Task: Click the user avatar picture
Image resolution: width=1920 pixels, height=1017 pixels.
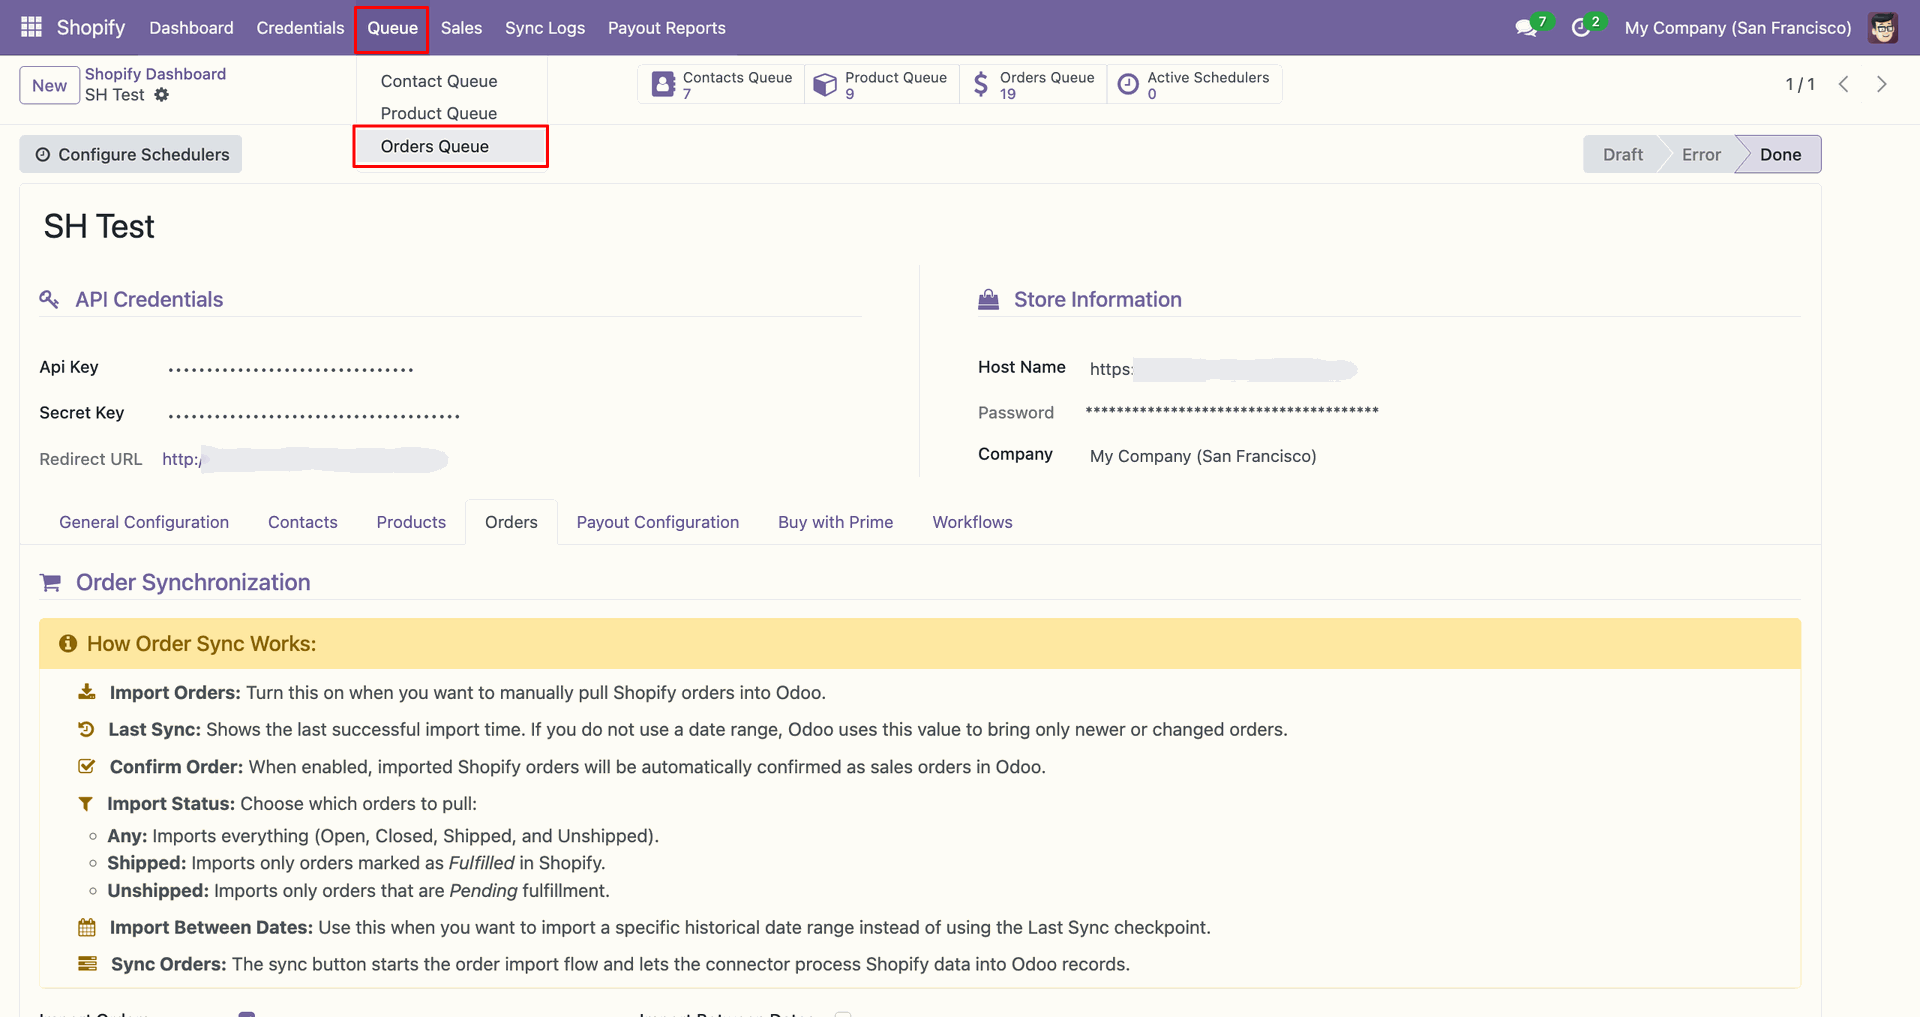Action: 1883,28
